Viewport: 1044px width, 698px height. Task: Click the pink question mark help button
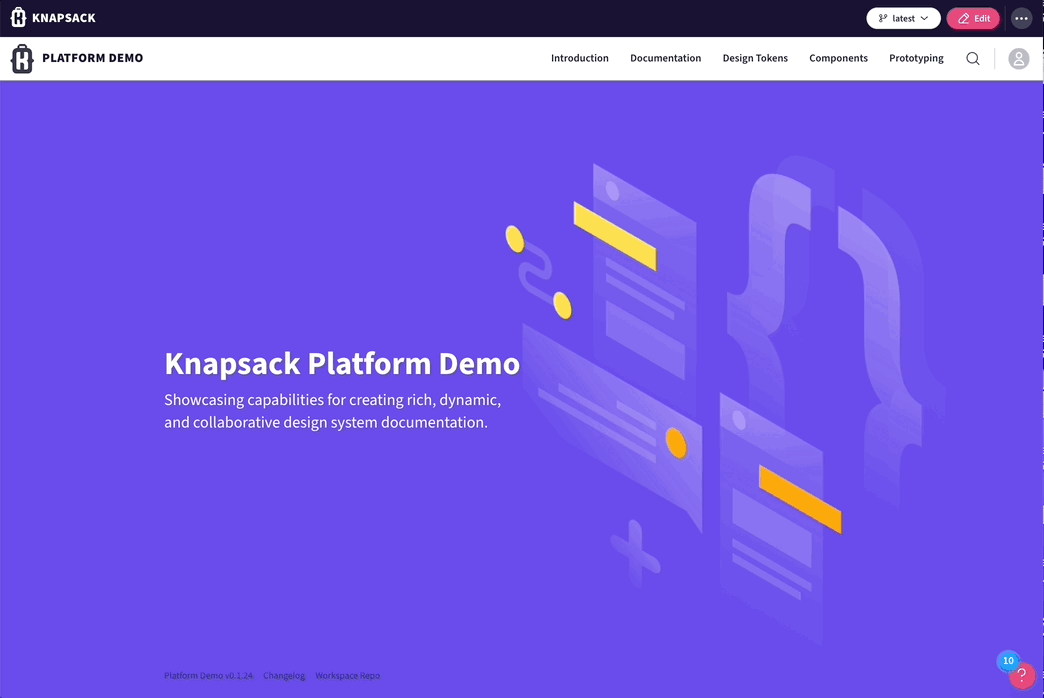[1021, 676]
